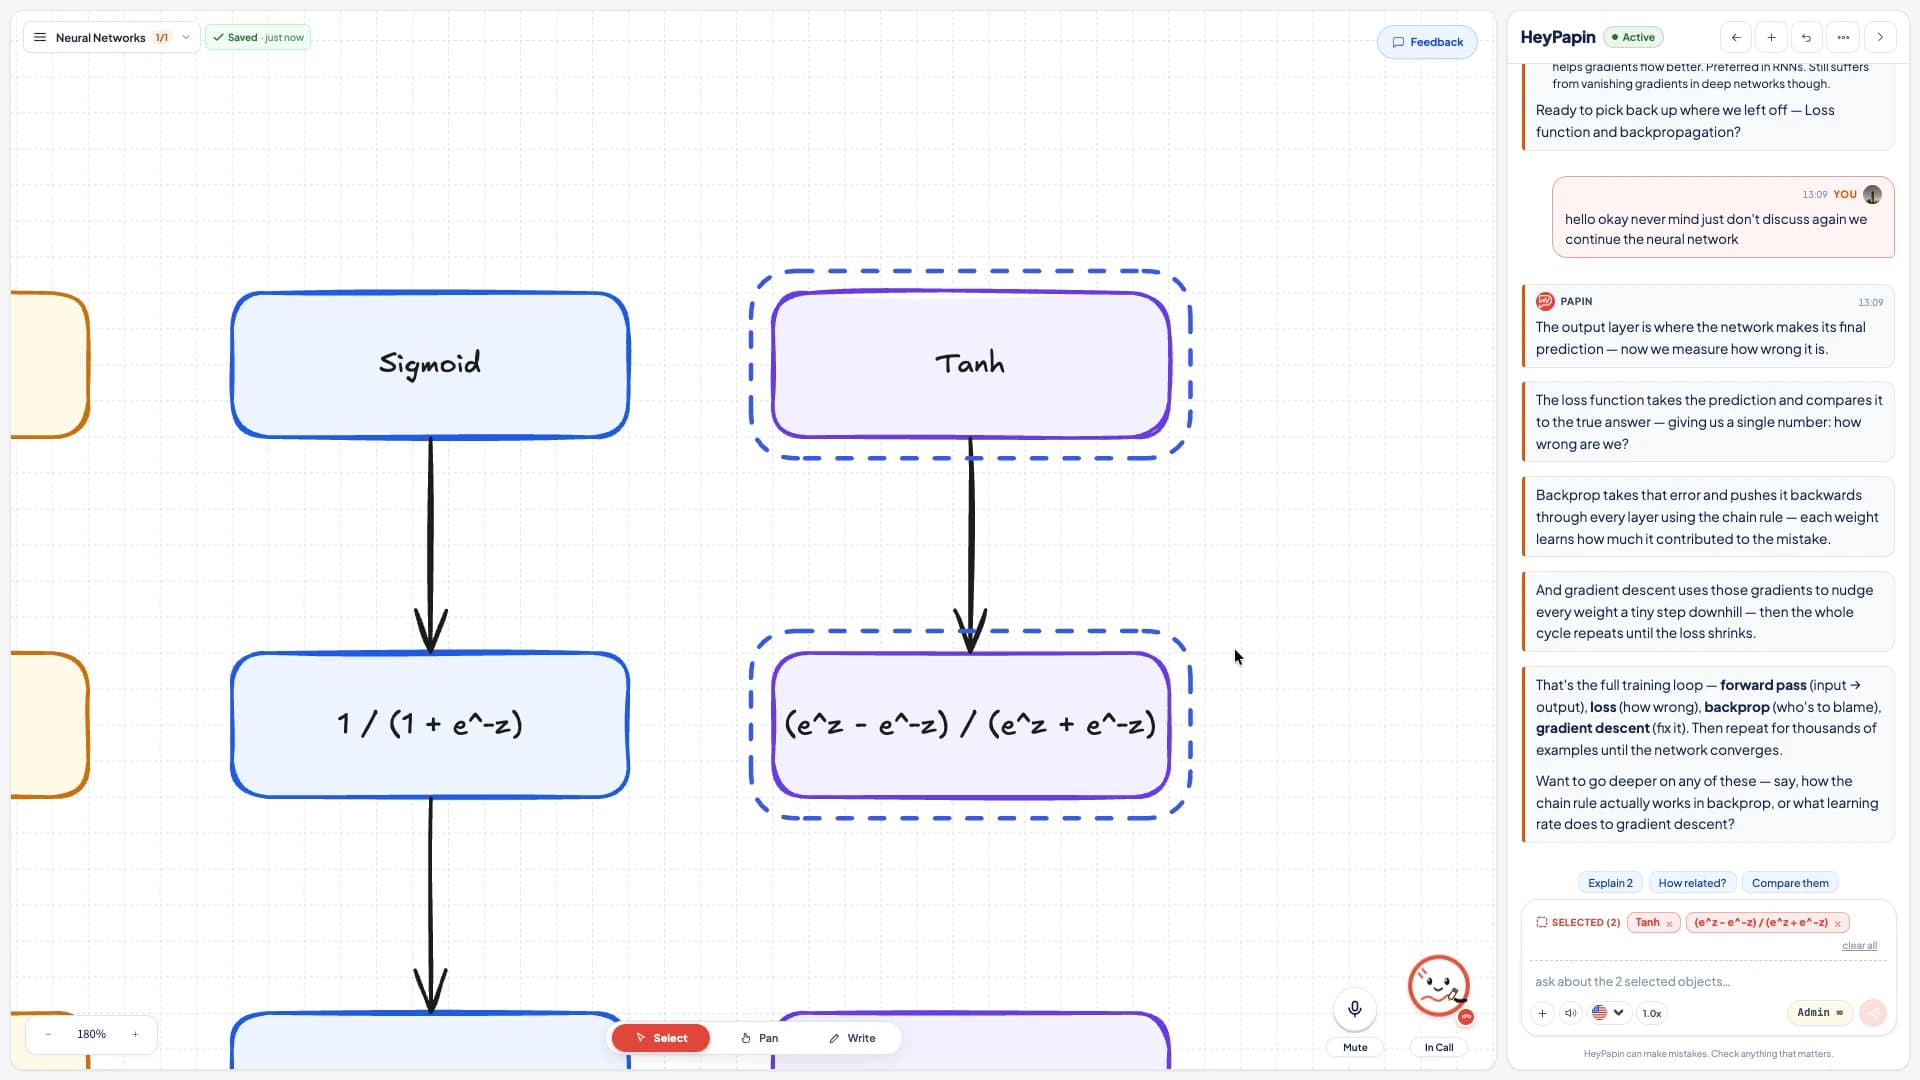Image resolution: width=1920 pixels, height=1080 pixels.
Task: Switch to the Write tool
Action: point(852,1038)
